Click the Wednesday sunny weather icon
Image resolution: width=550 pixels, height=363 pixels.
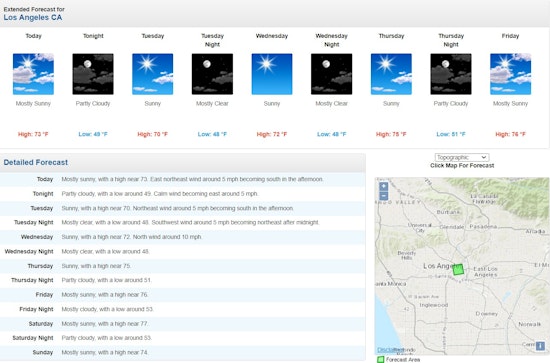(x=272, y=74)
